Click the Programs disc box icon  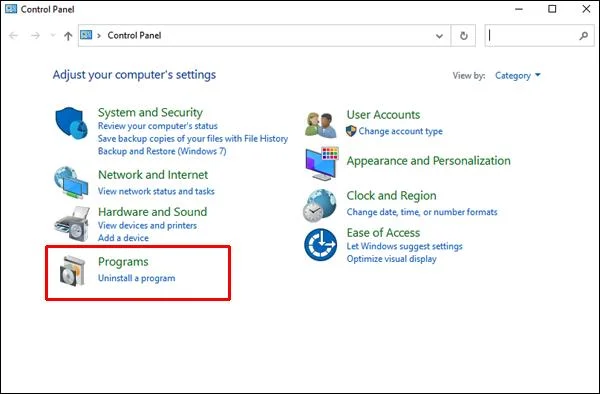[x=72, y=270]
